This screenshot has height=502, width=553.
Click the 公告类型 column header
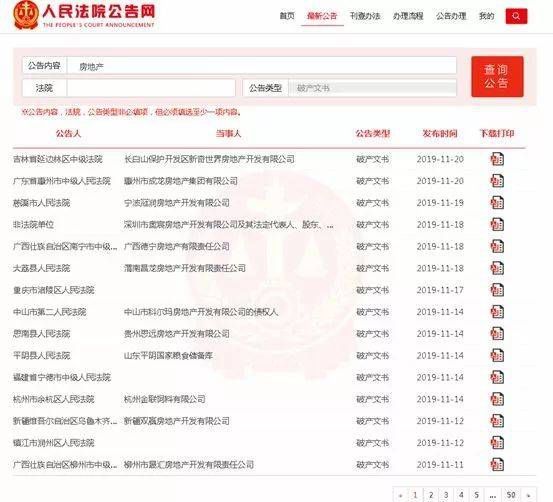tap(372, 133)
